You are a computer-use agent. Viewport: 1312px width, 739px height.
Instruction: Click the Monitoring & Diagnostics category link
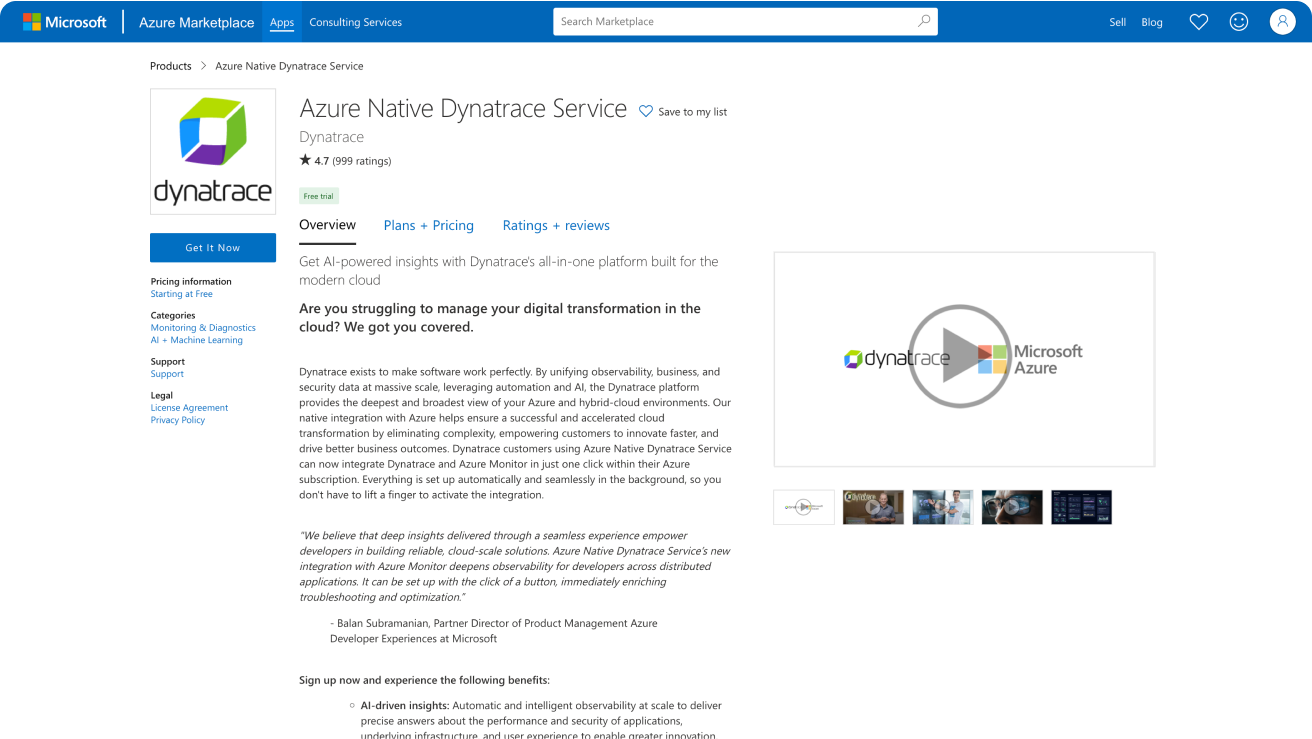coord(203,328)
